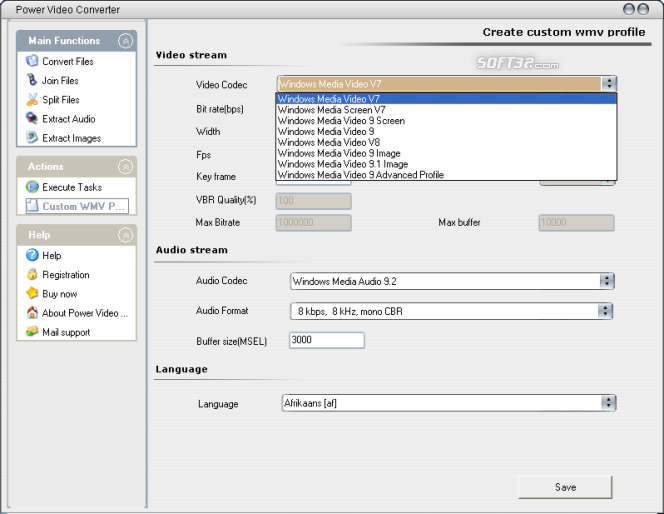The width and height of the screenshot is (664, 514).
Task: Open the Registration link
Action: (x=66, y=275)
